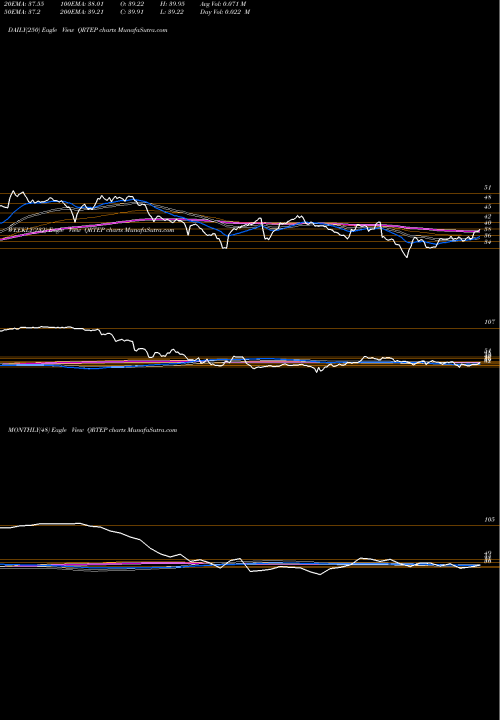The width and height of the screenshot is (500, 720).
Task: Click the 105 price label on monthly chart
Action: (489, 520)
